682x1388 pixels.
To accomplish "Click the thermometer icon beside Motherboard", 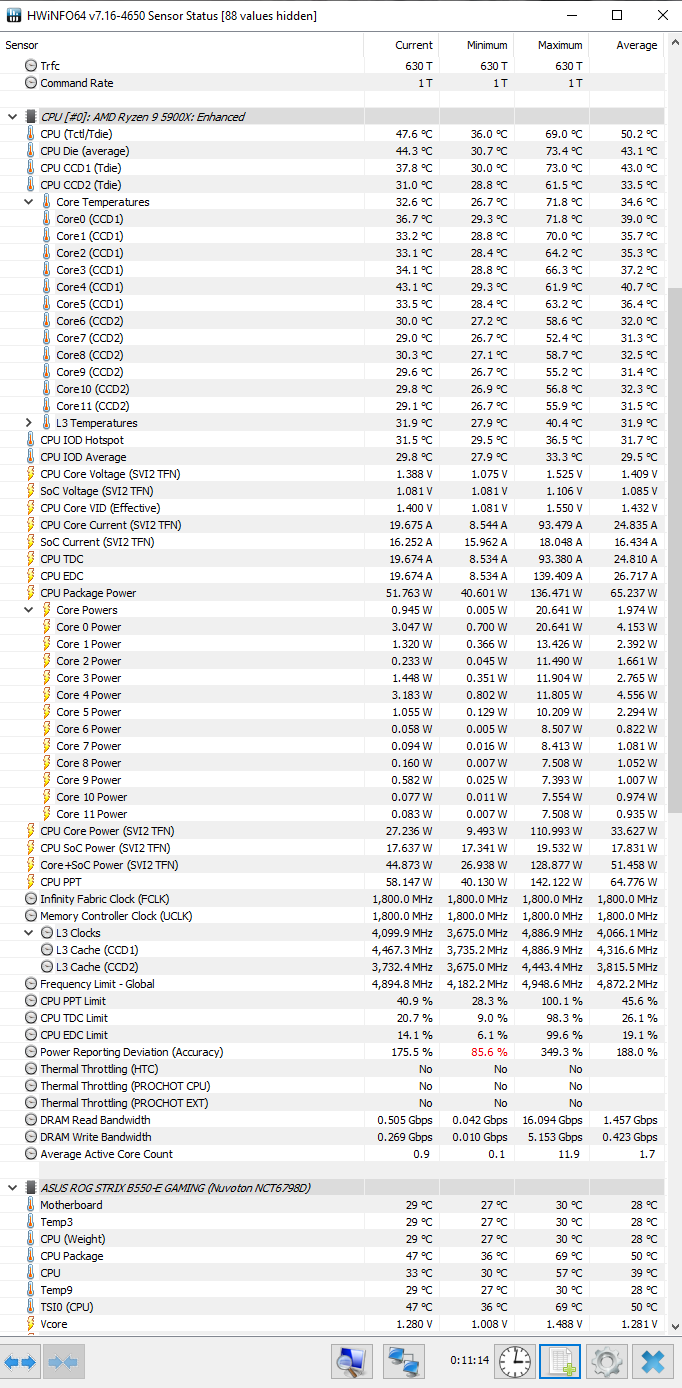I will point(30,1205).
